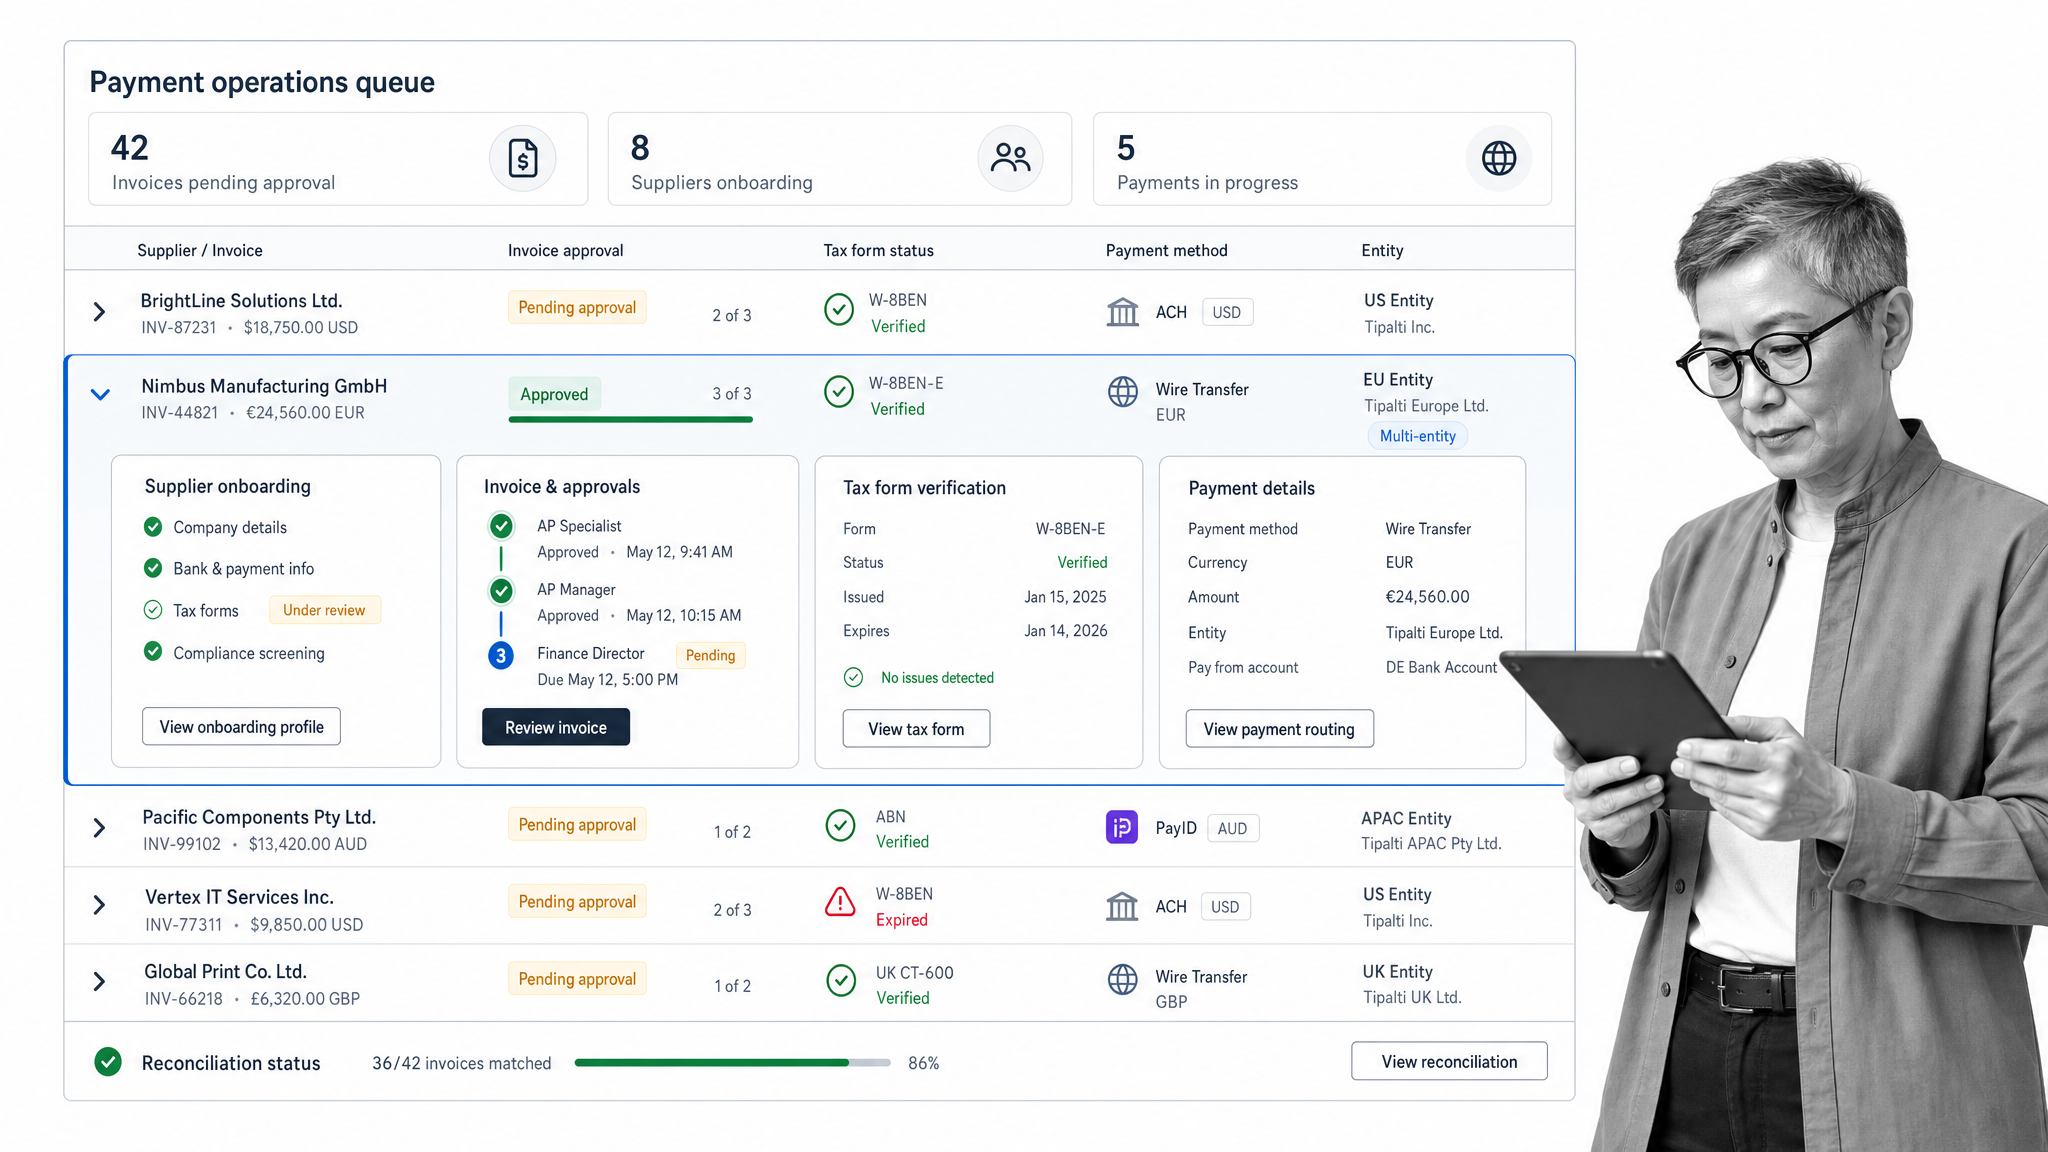Click Pending approval badge for Pacific Components
Image resolution: width=2048 pixels, height=1152 pixels.
click(577, 824)
